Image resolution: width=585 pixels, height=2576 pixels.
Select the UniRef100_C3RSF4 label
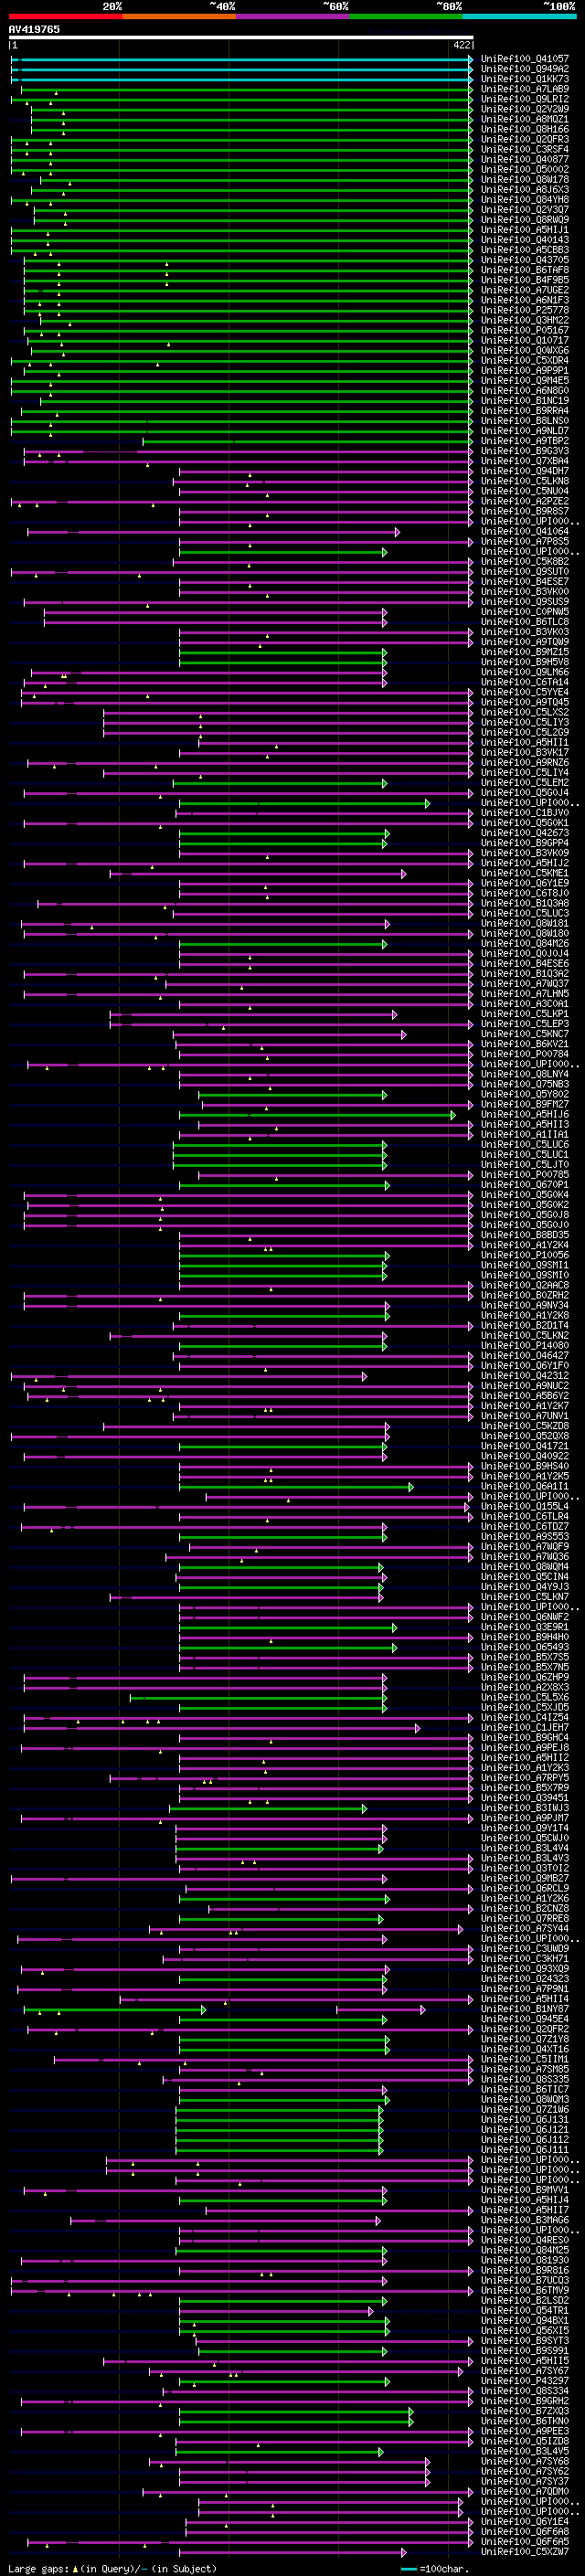(525, 149)
